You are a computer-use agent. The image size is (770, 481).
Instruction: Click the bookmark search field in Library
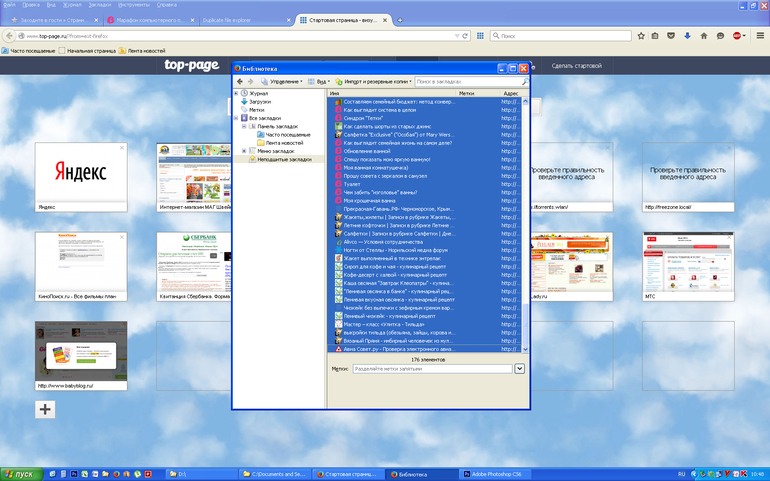click(x=466, y=81)
